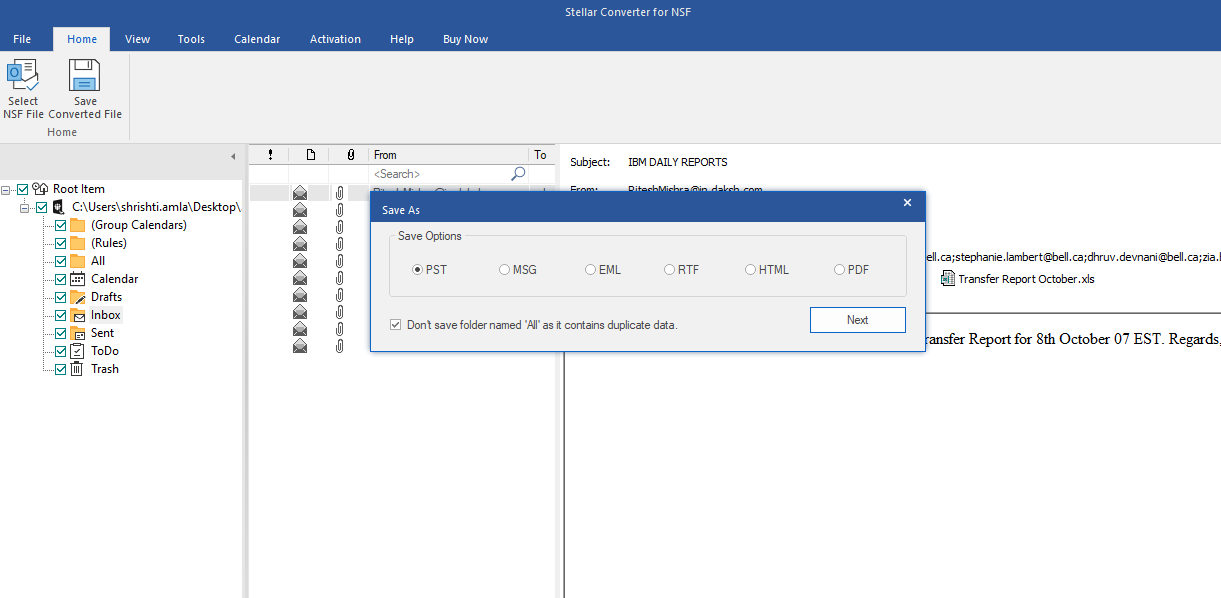The image size is (1221, 598).
Task: Click the Next button in Save As
Action: pos(857,320)
